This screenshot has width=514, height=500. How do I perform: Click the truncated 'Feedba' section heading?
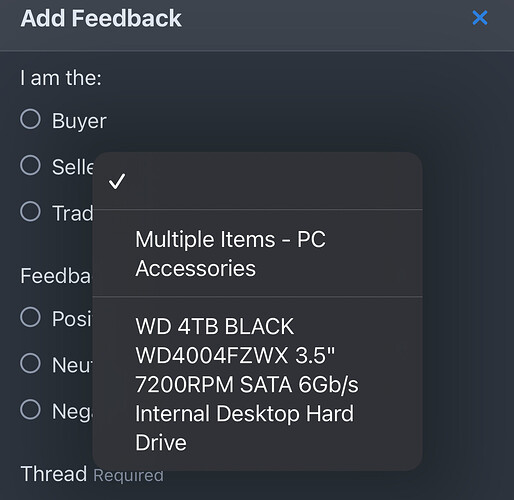click(55, 276)
